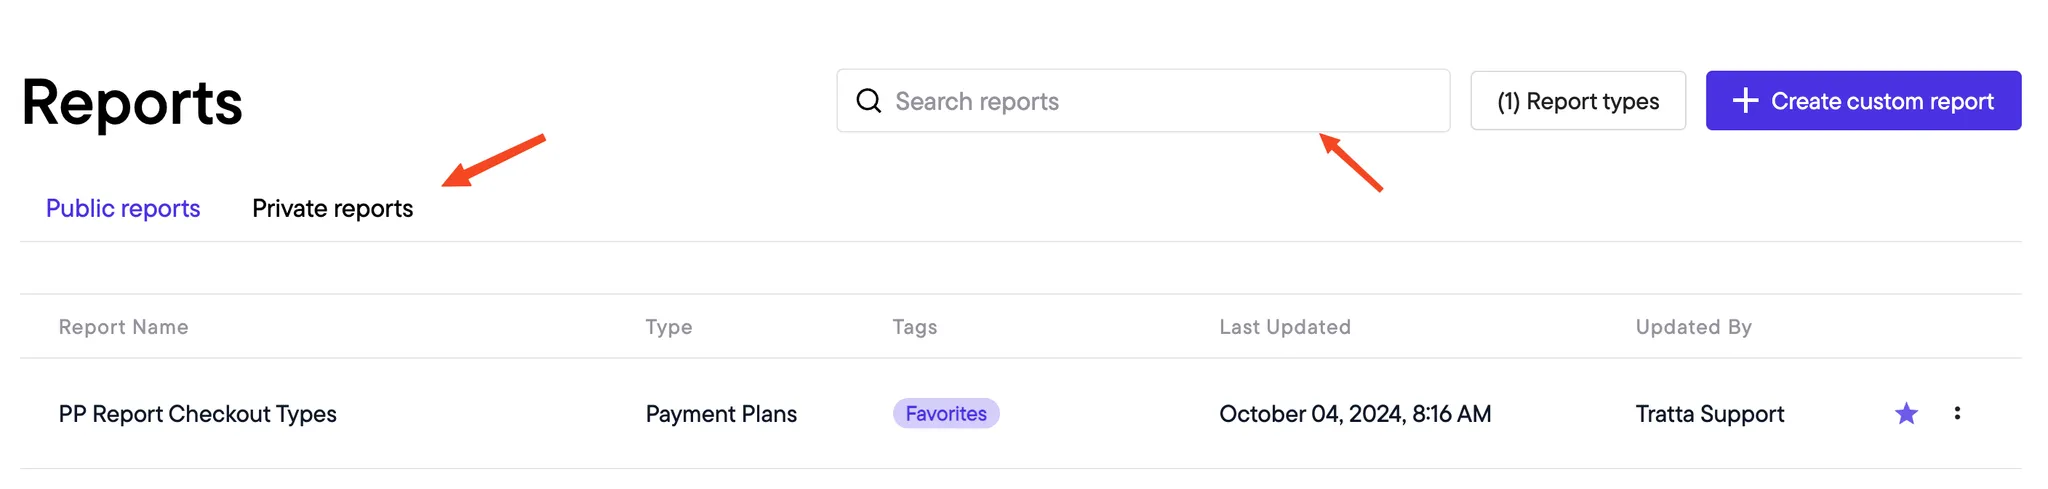
Task: Sort by the Last Updated column
Action: click(x=1285, y=327)
